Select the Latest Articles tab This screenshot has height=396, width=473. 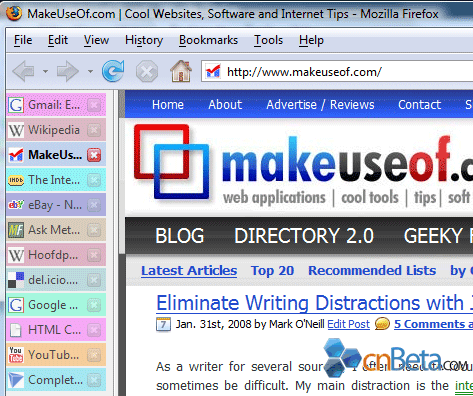tap(189, 271)
